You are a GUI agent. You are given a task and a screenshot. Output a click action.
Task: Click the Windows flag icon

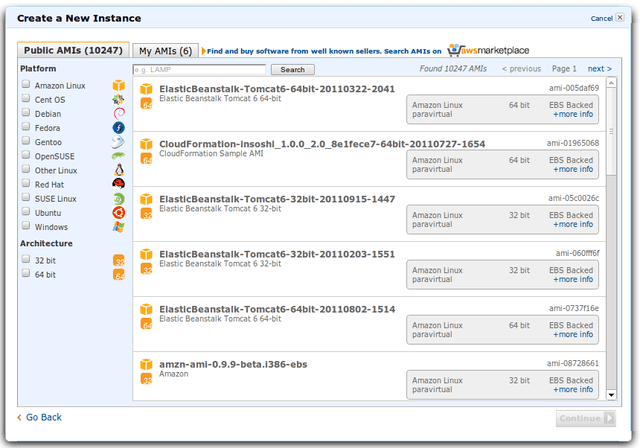(118, 227)
